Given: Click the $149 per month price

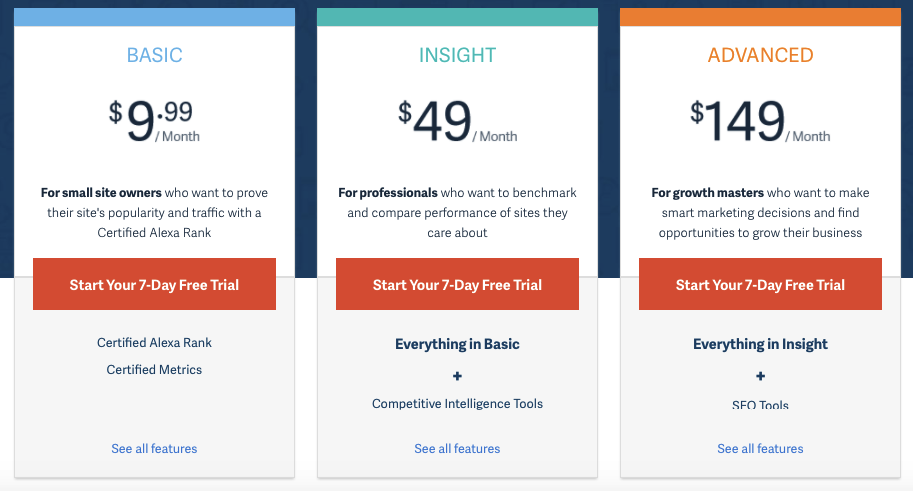Looking at the screenshot, I should (x=760, y=122).
